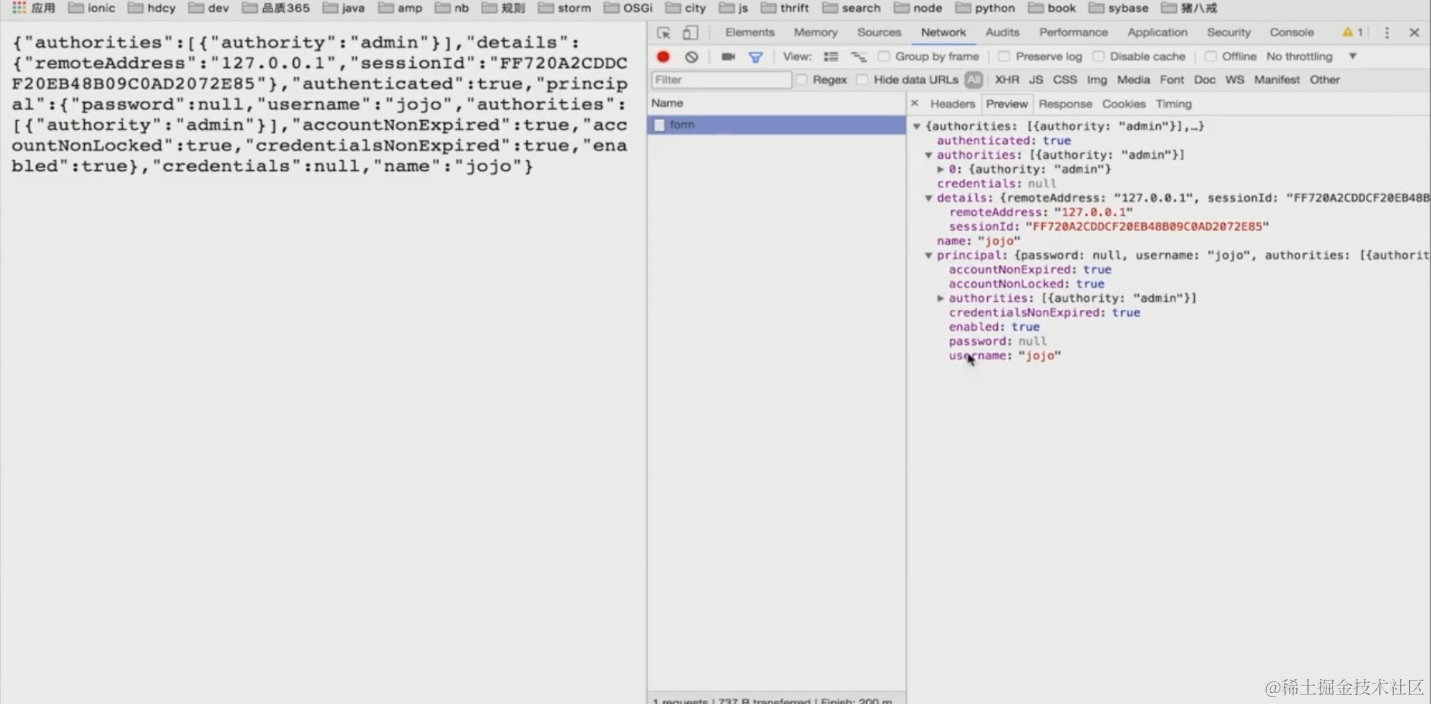Open the Security tab
1431x704 pixels.
pyautogui.click(x=1229, y=33)
